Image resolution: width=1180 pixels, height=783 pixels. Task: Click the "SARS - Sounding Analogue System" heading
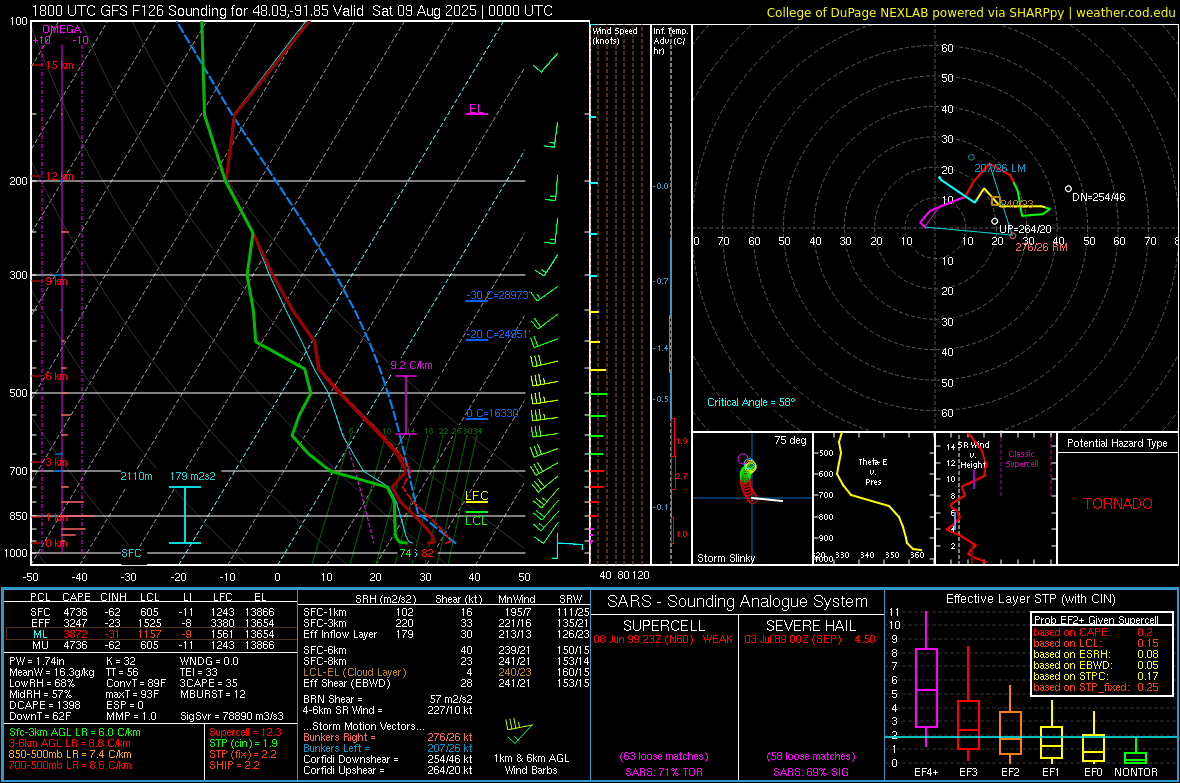737,602
